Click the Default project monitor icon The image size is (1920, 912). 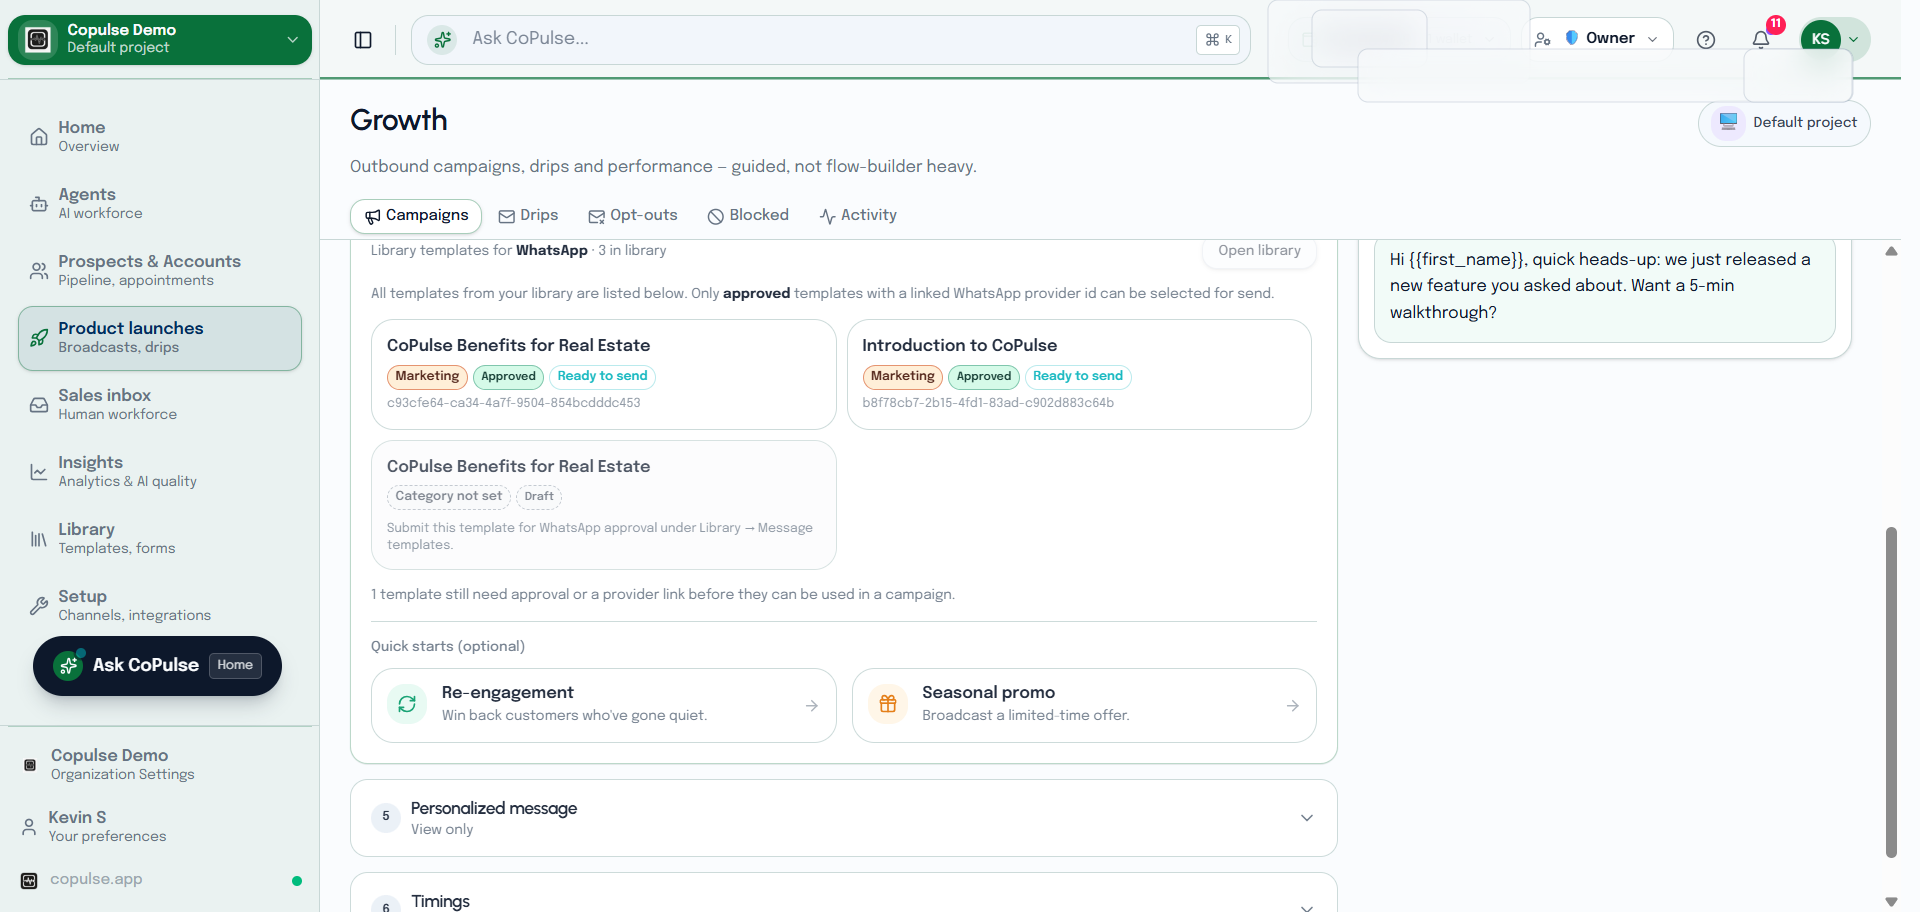pyautogui.click(x=1727, y=123)
